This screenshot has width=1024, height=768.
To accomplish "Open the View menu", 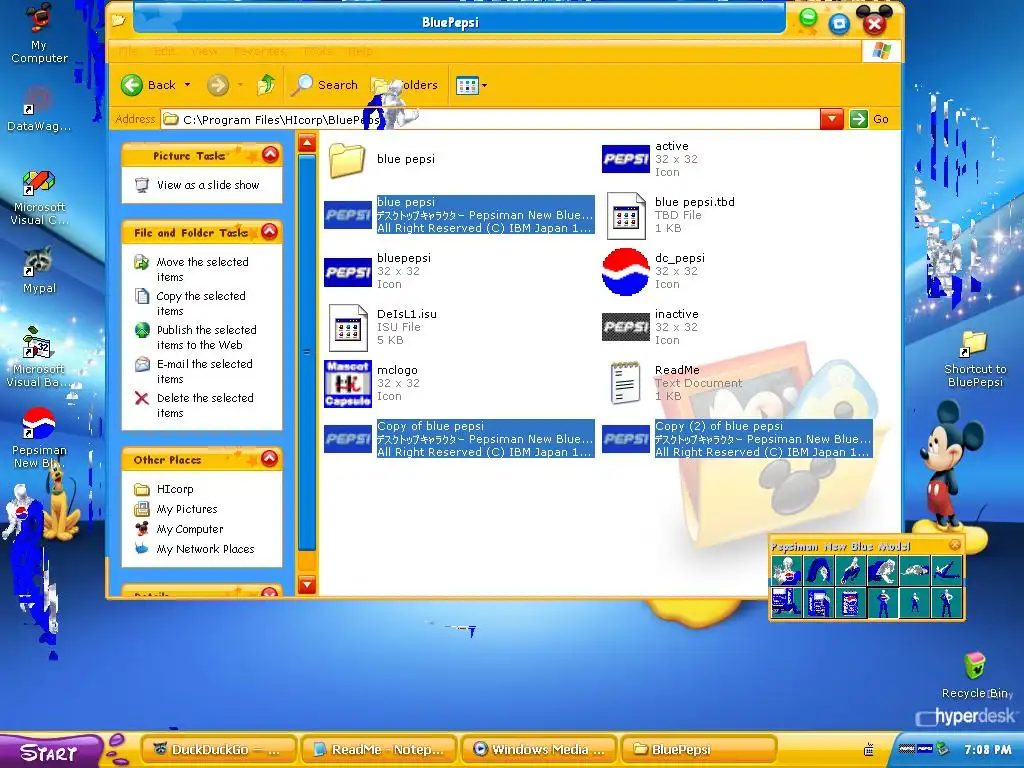I will (x=204, y=51).
